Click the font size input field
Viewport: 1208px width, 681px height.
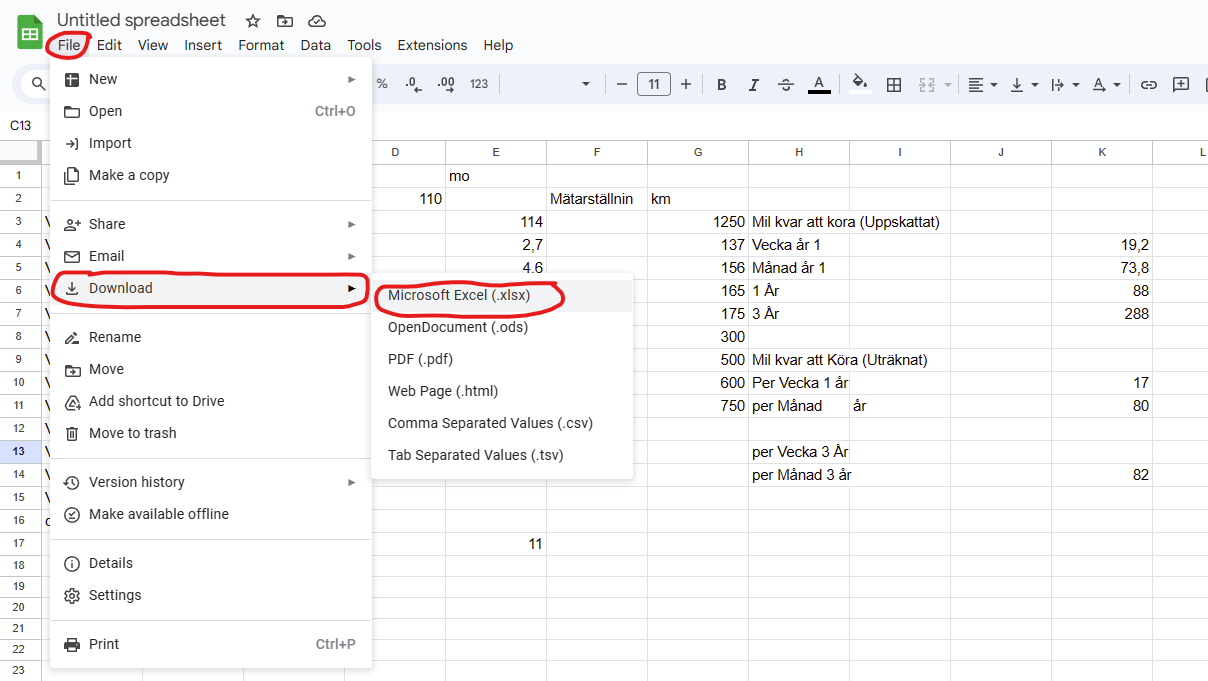653,85
